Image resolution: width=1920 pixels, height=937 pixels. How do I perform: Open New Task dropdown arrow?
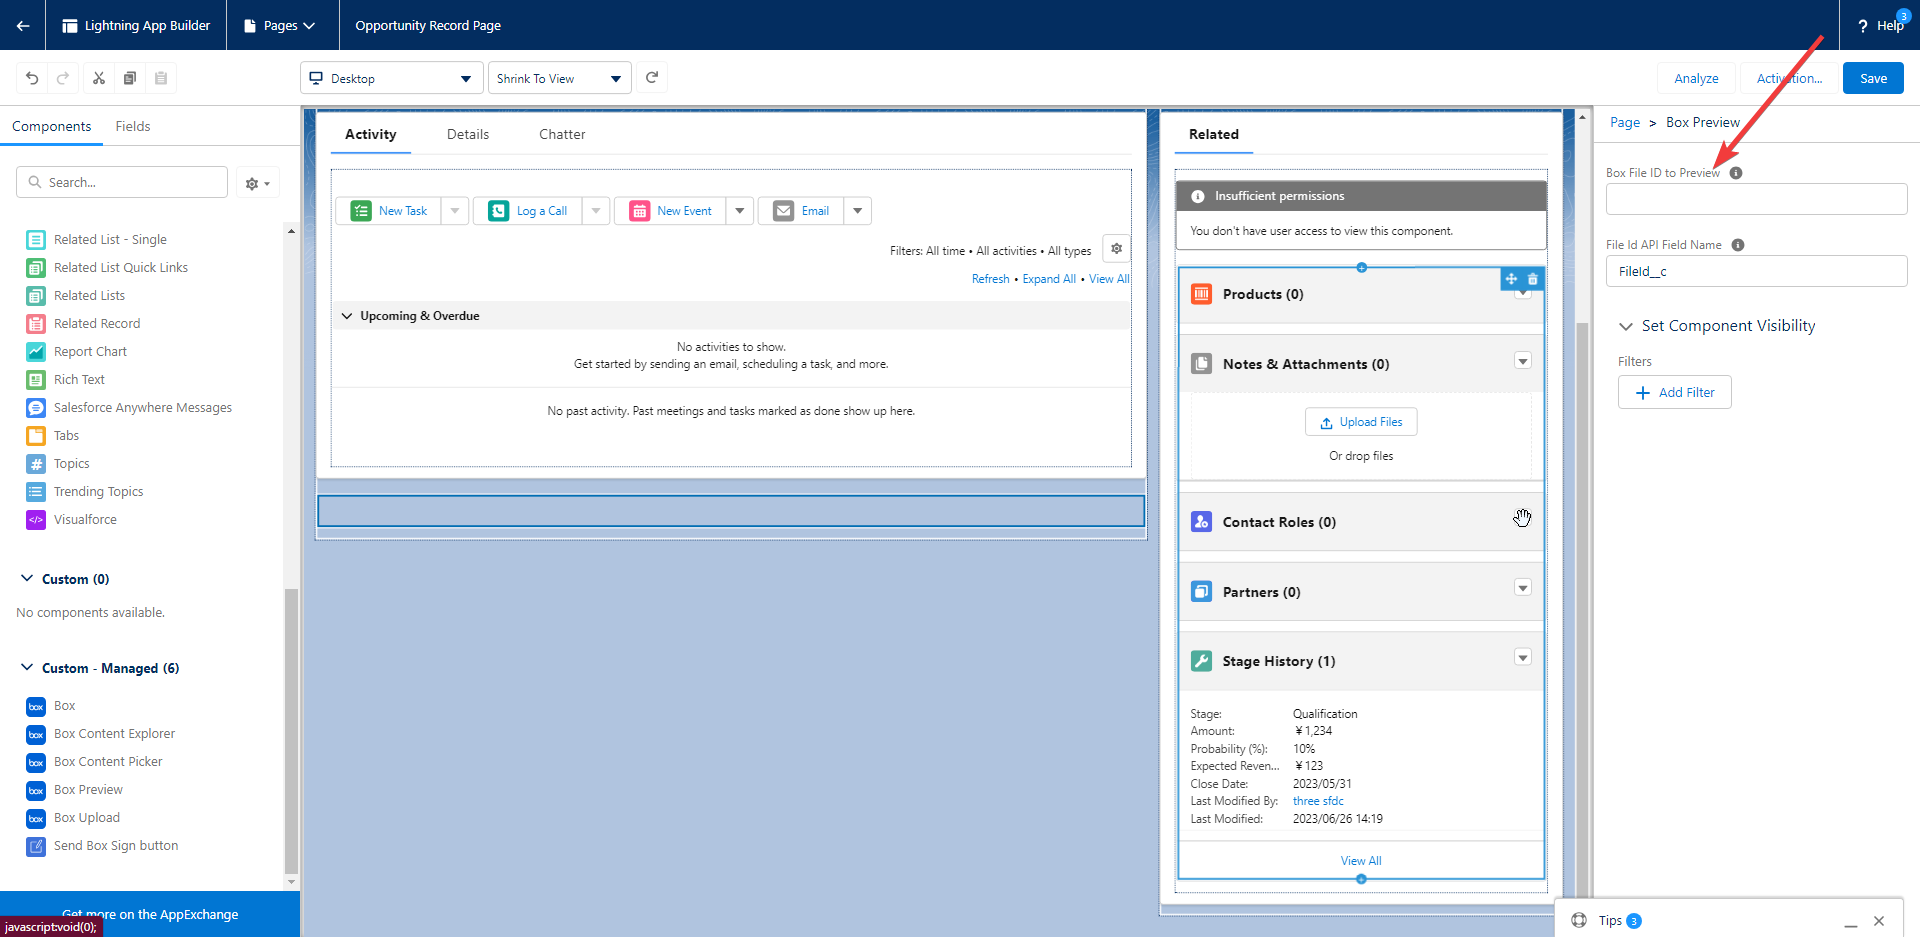click(455, 211)
